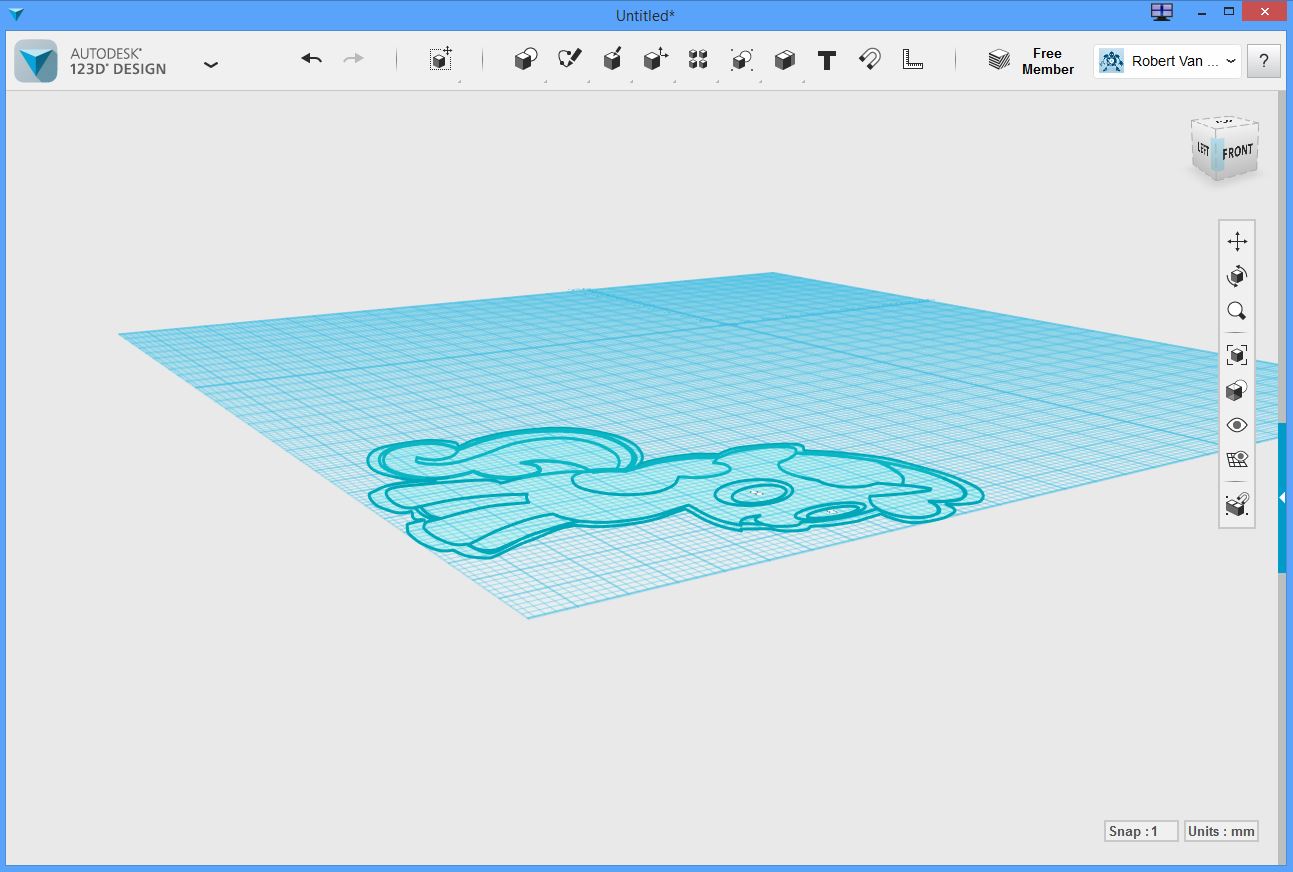Click the Free Member button
1293x872 pixels.
(x=1047, y=61)
